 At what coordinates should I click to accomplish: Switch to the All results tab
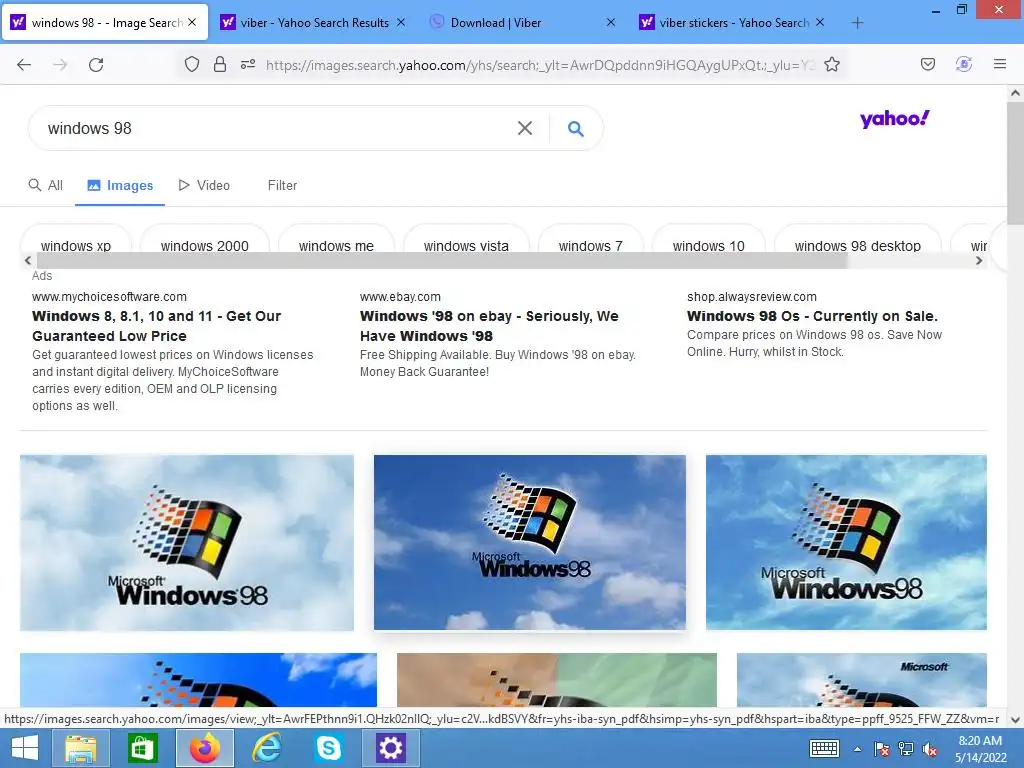tap(46, 185)
